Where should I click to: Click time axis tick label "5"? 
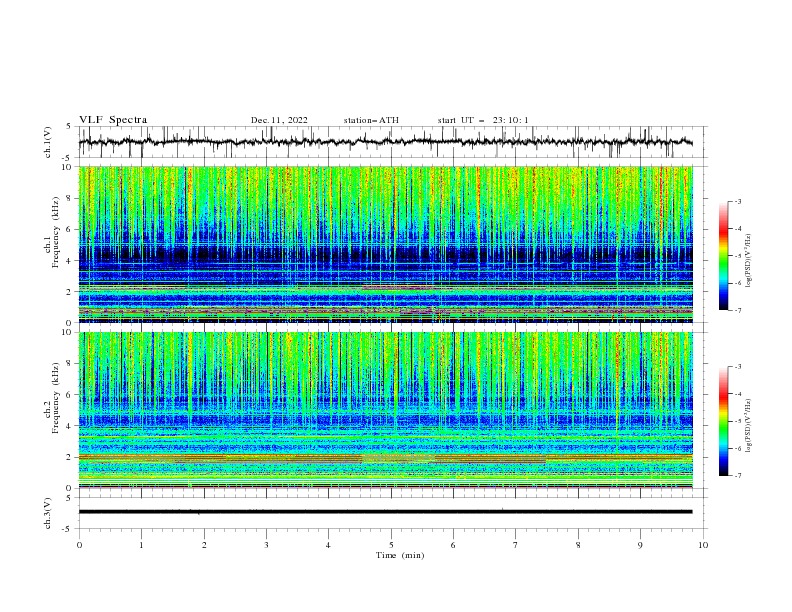[x=391, y=545]
